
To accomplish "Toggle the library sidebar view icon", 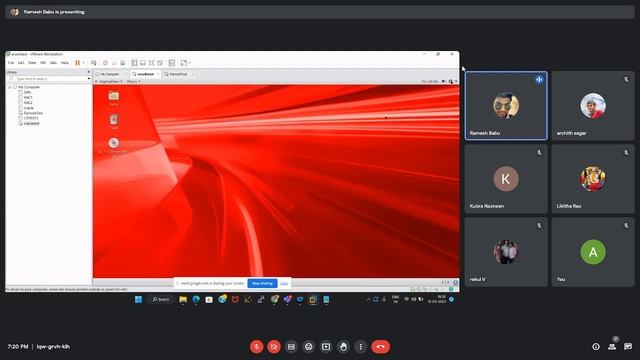I will pos(134,63).
